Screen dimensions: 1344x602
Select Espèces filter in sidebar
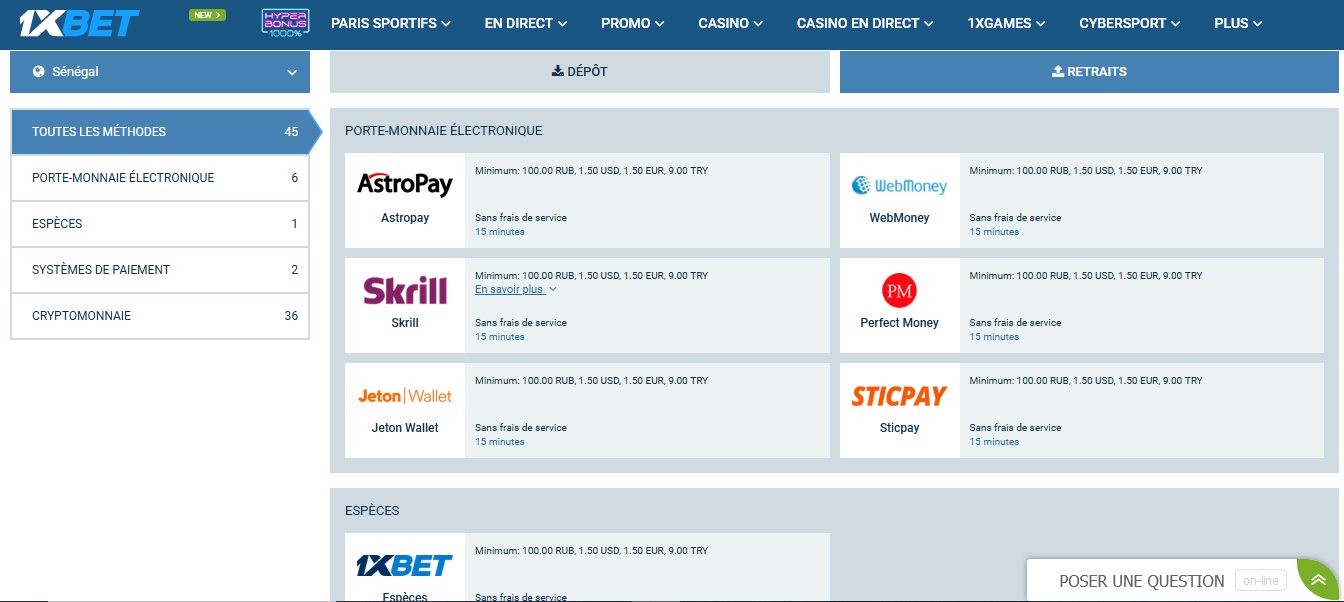click(x=160, y=224)
